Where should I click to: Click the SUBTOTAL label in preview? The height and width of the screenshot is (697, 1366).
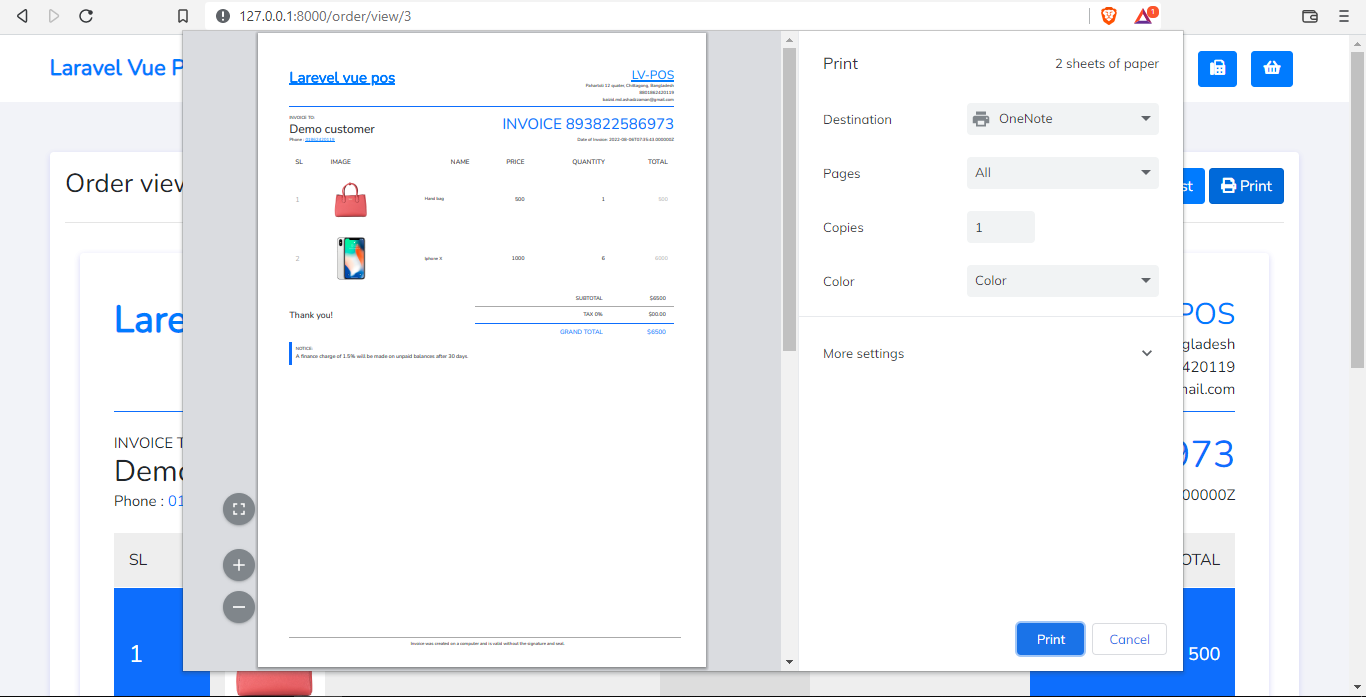pos(589,298)
